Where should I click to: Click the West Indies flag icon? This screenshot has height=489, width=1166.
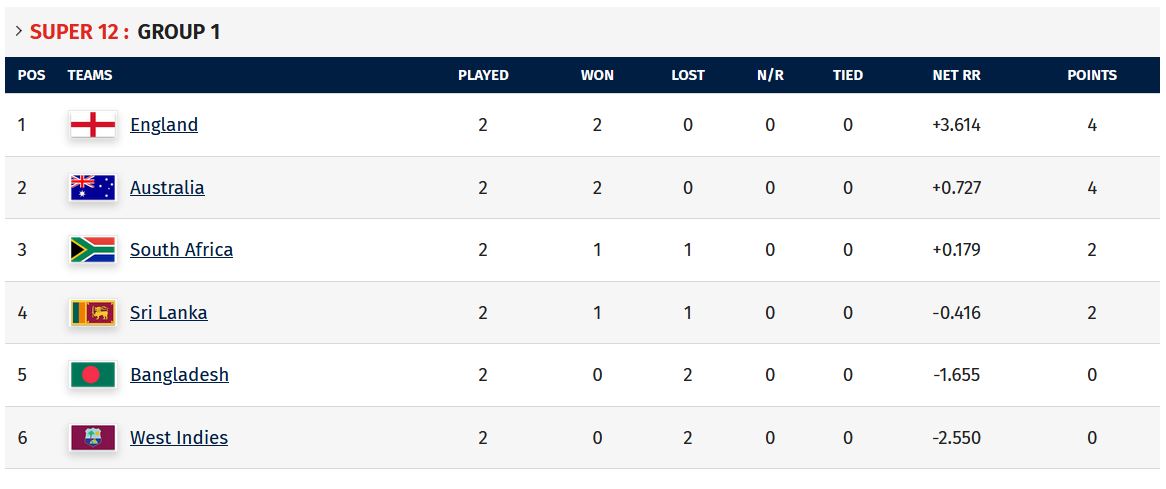coord(93,437)
